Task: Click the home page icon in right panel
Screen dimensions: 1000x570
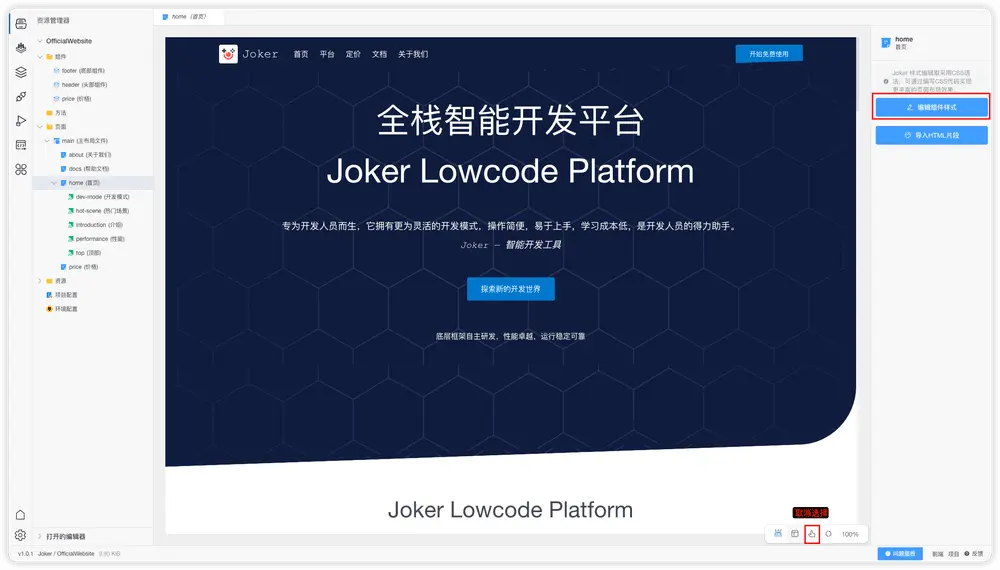Action: click(x=886, y=43)
